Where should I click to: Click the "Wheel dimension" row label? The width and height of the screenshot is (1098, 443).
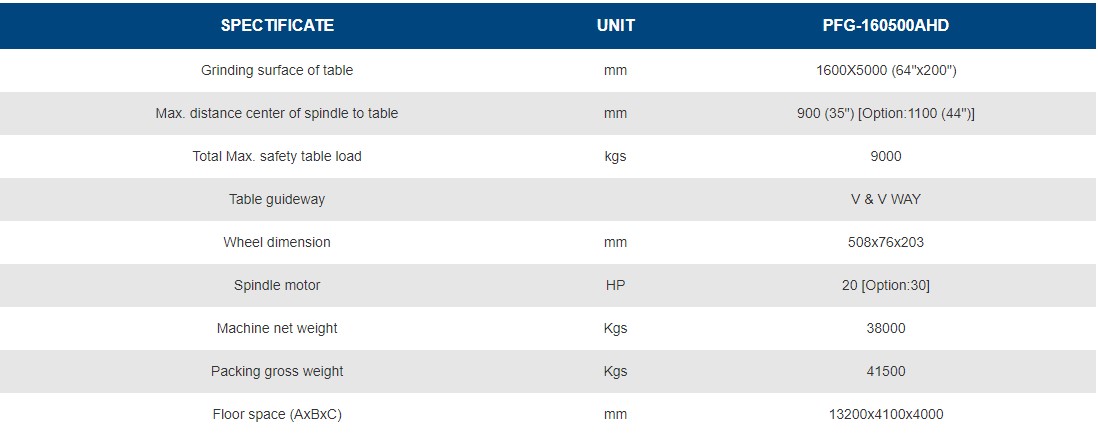pyautogui.click(x=277, y=243)
